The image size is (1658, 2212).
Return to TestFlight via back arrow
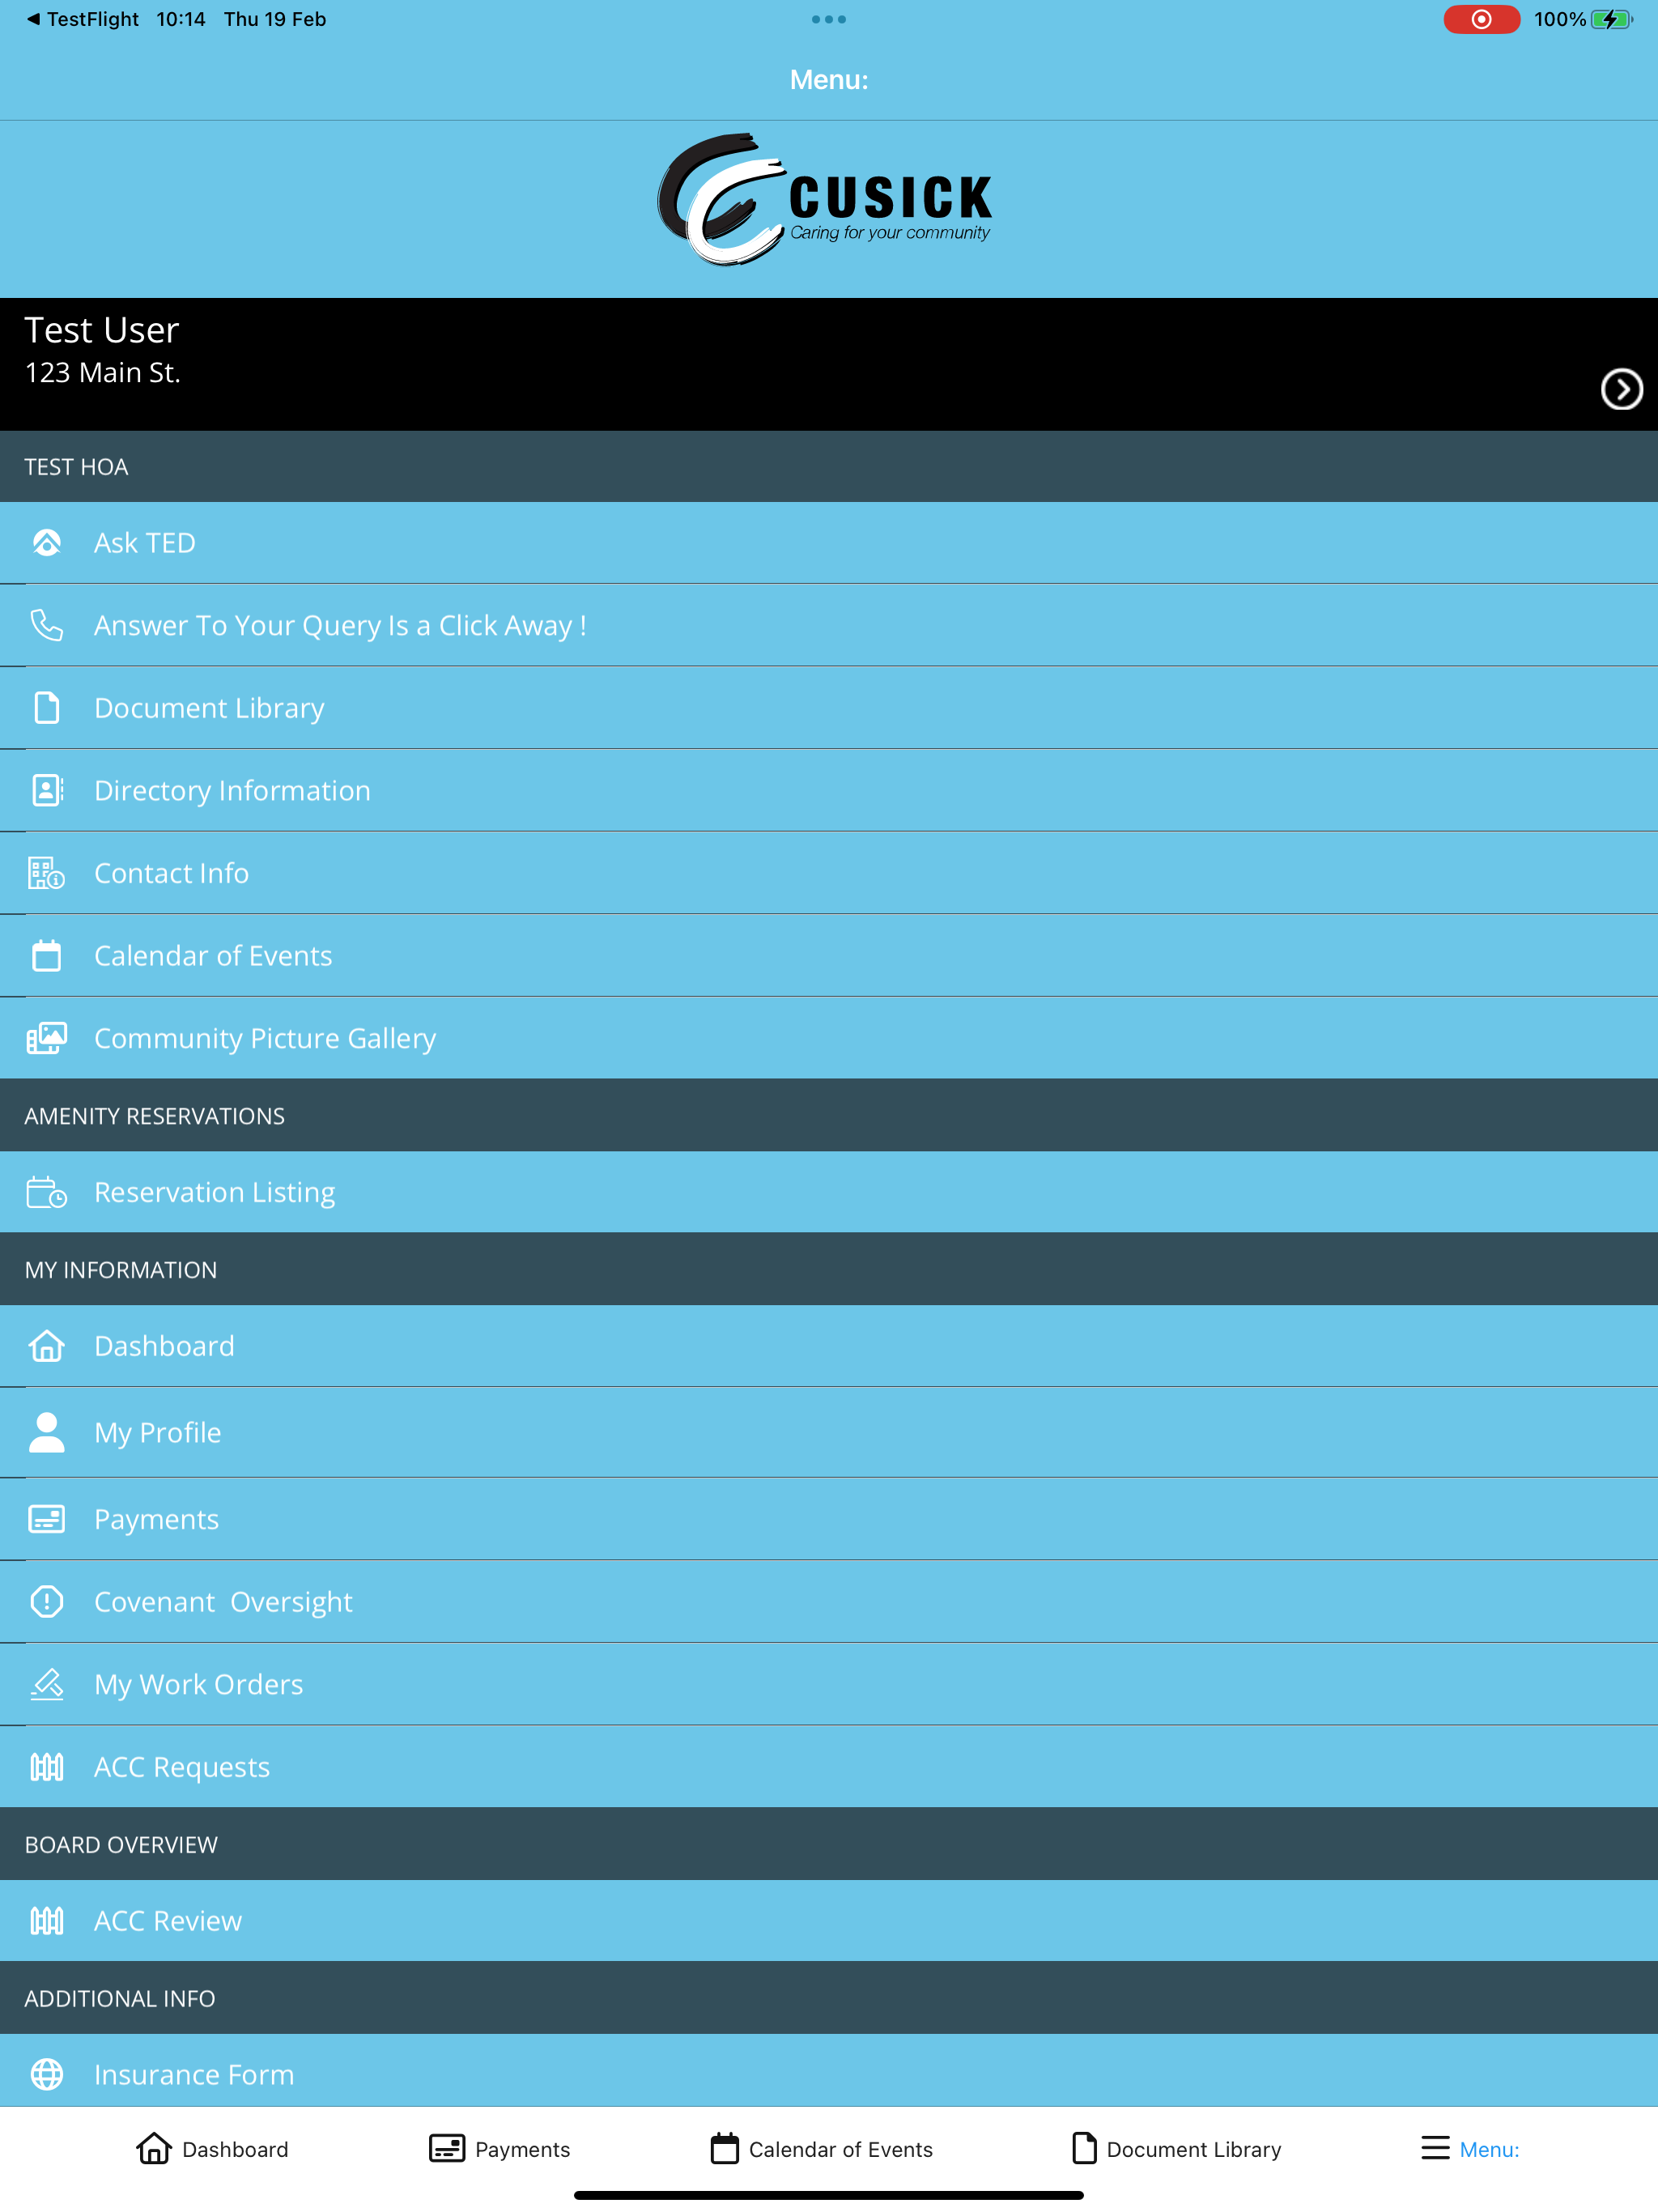click(82, 19)
